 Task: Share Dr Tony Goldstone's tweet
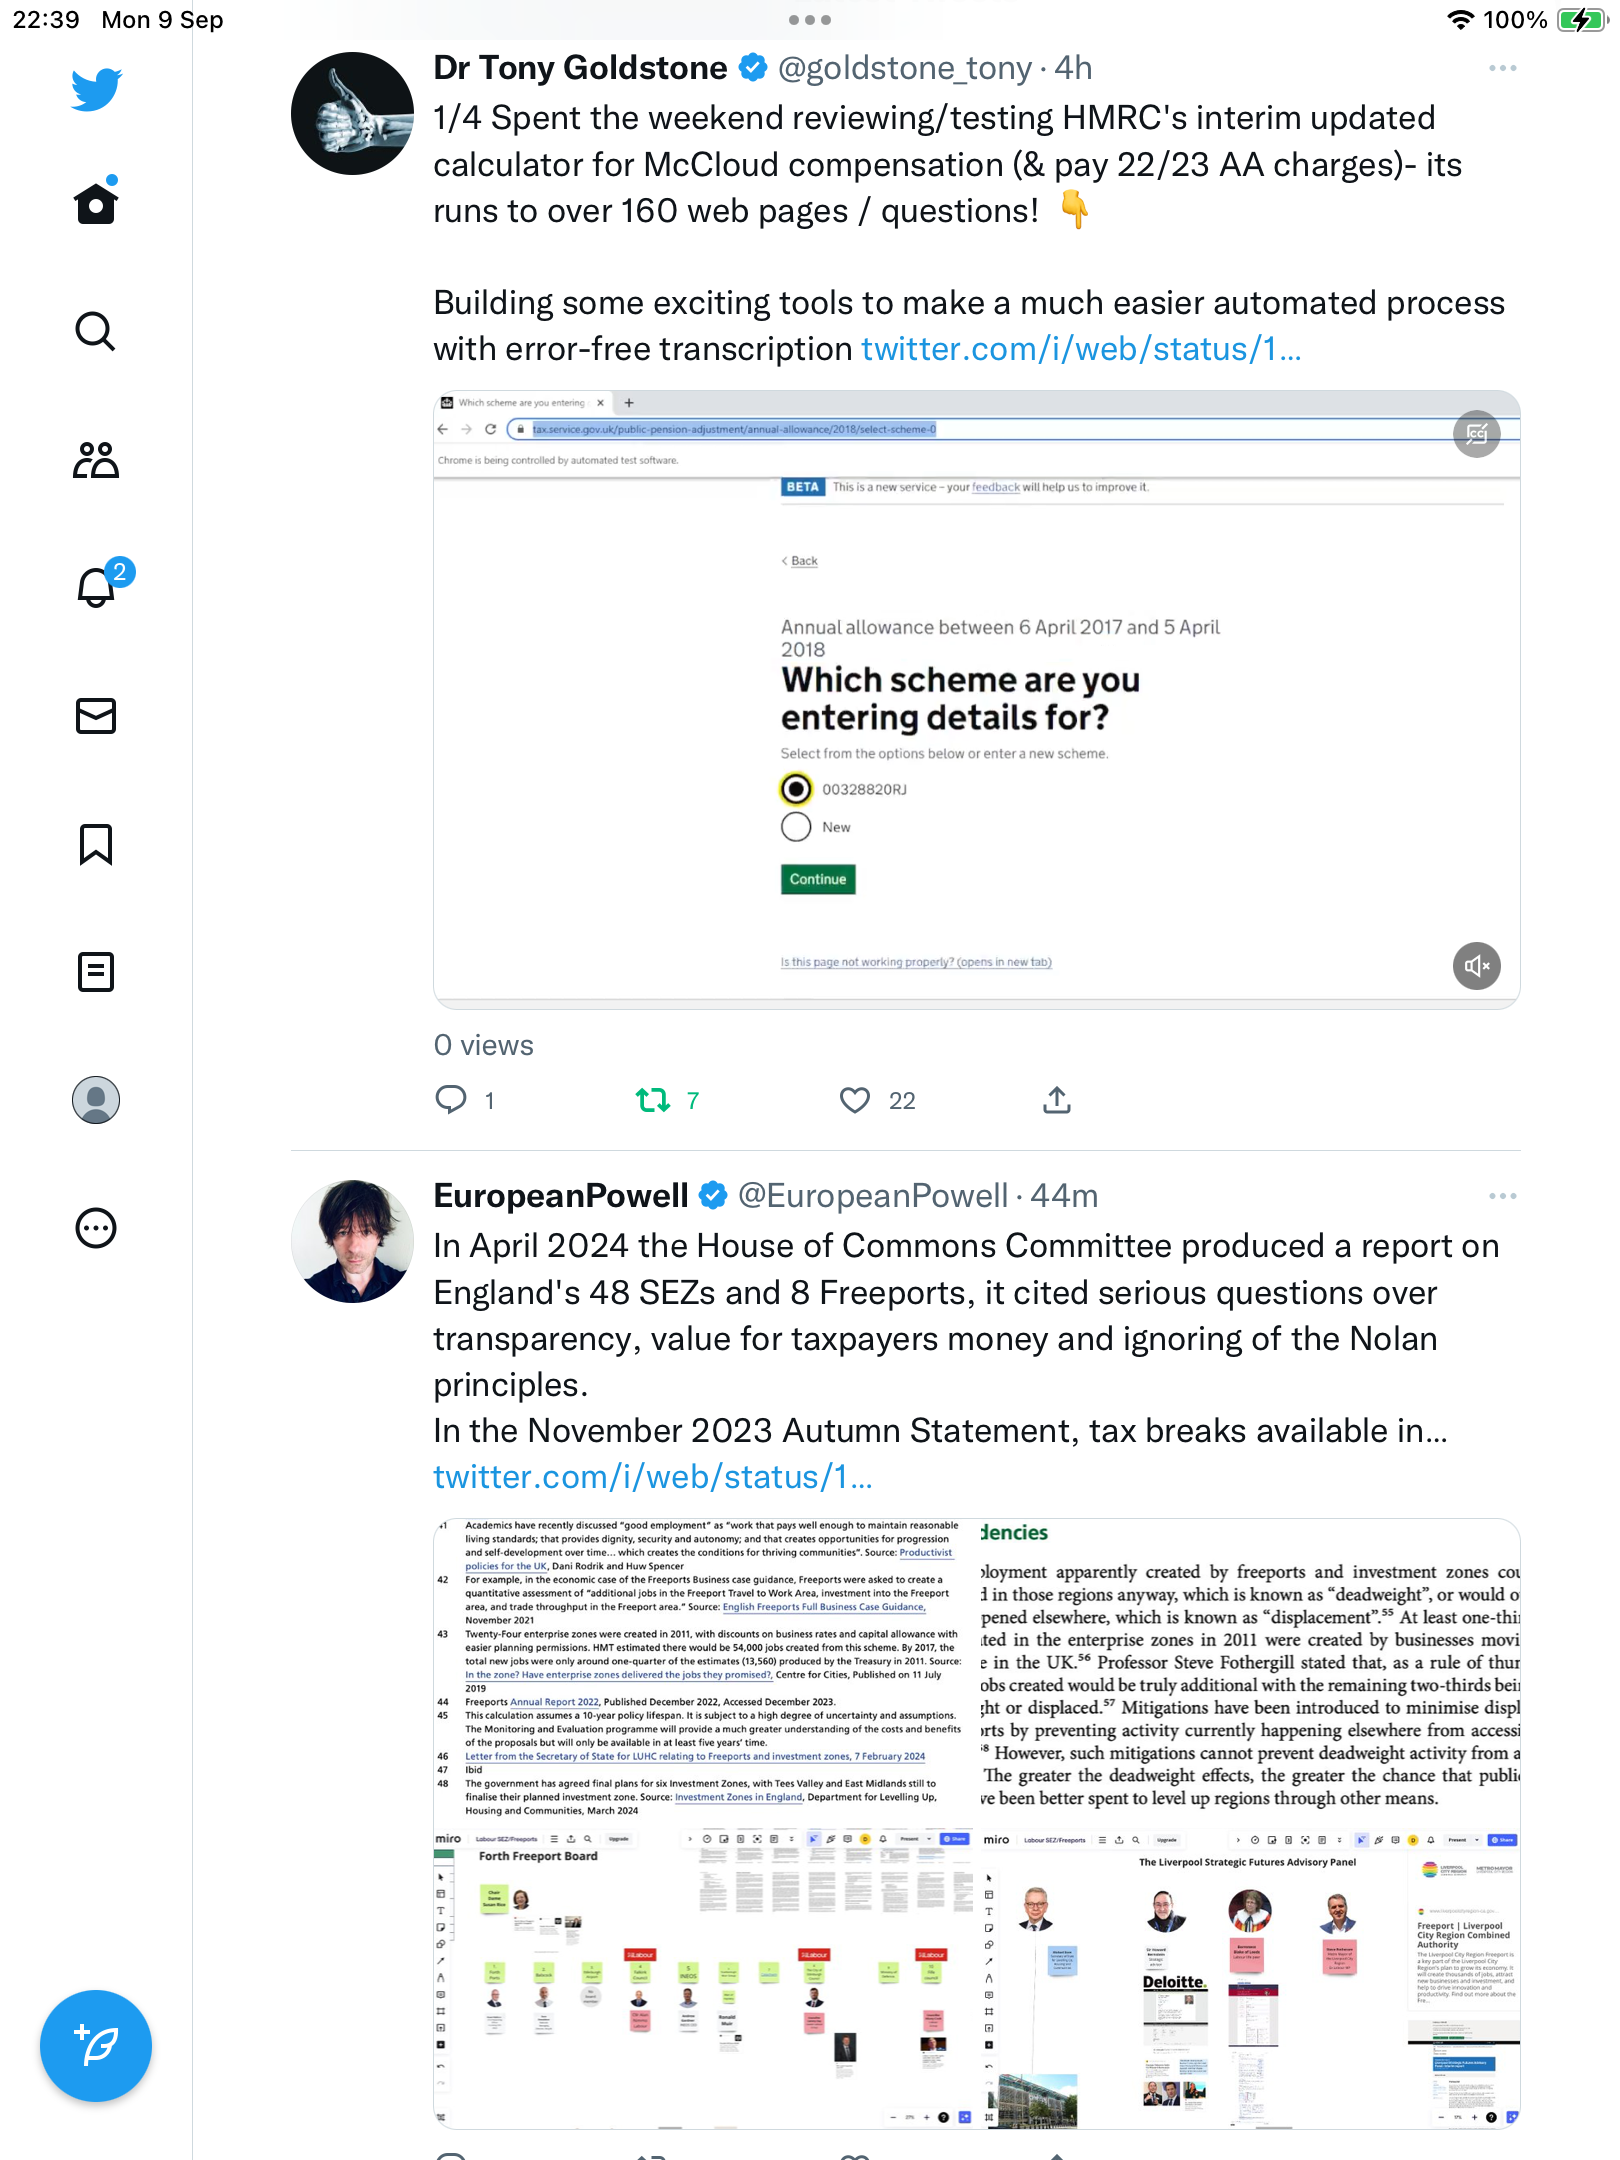pos(1057,1100)
